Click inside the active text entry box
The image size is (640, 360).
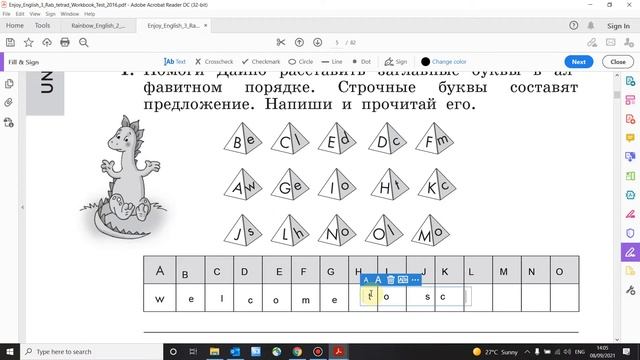416,297
